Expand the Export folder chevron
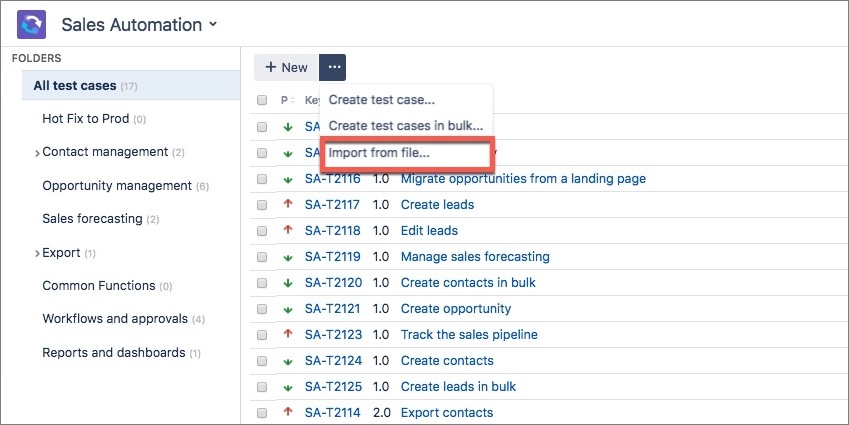Viewport: 849px width, 425px height. [37, 254]
